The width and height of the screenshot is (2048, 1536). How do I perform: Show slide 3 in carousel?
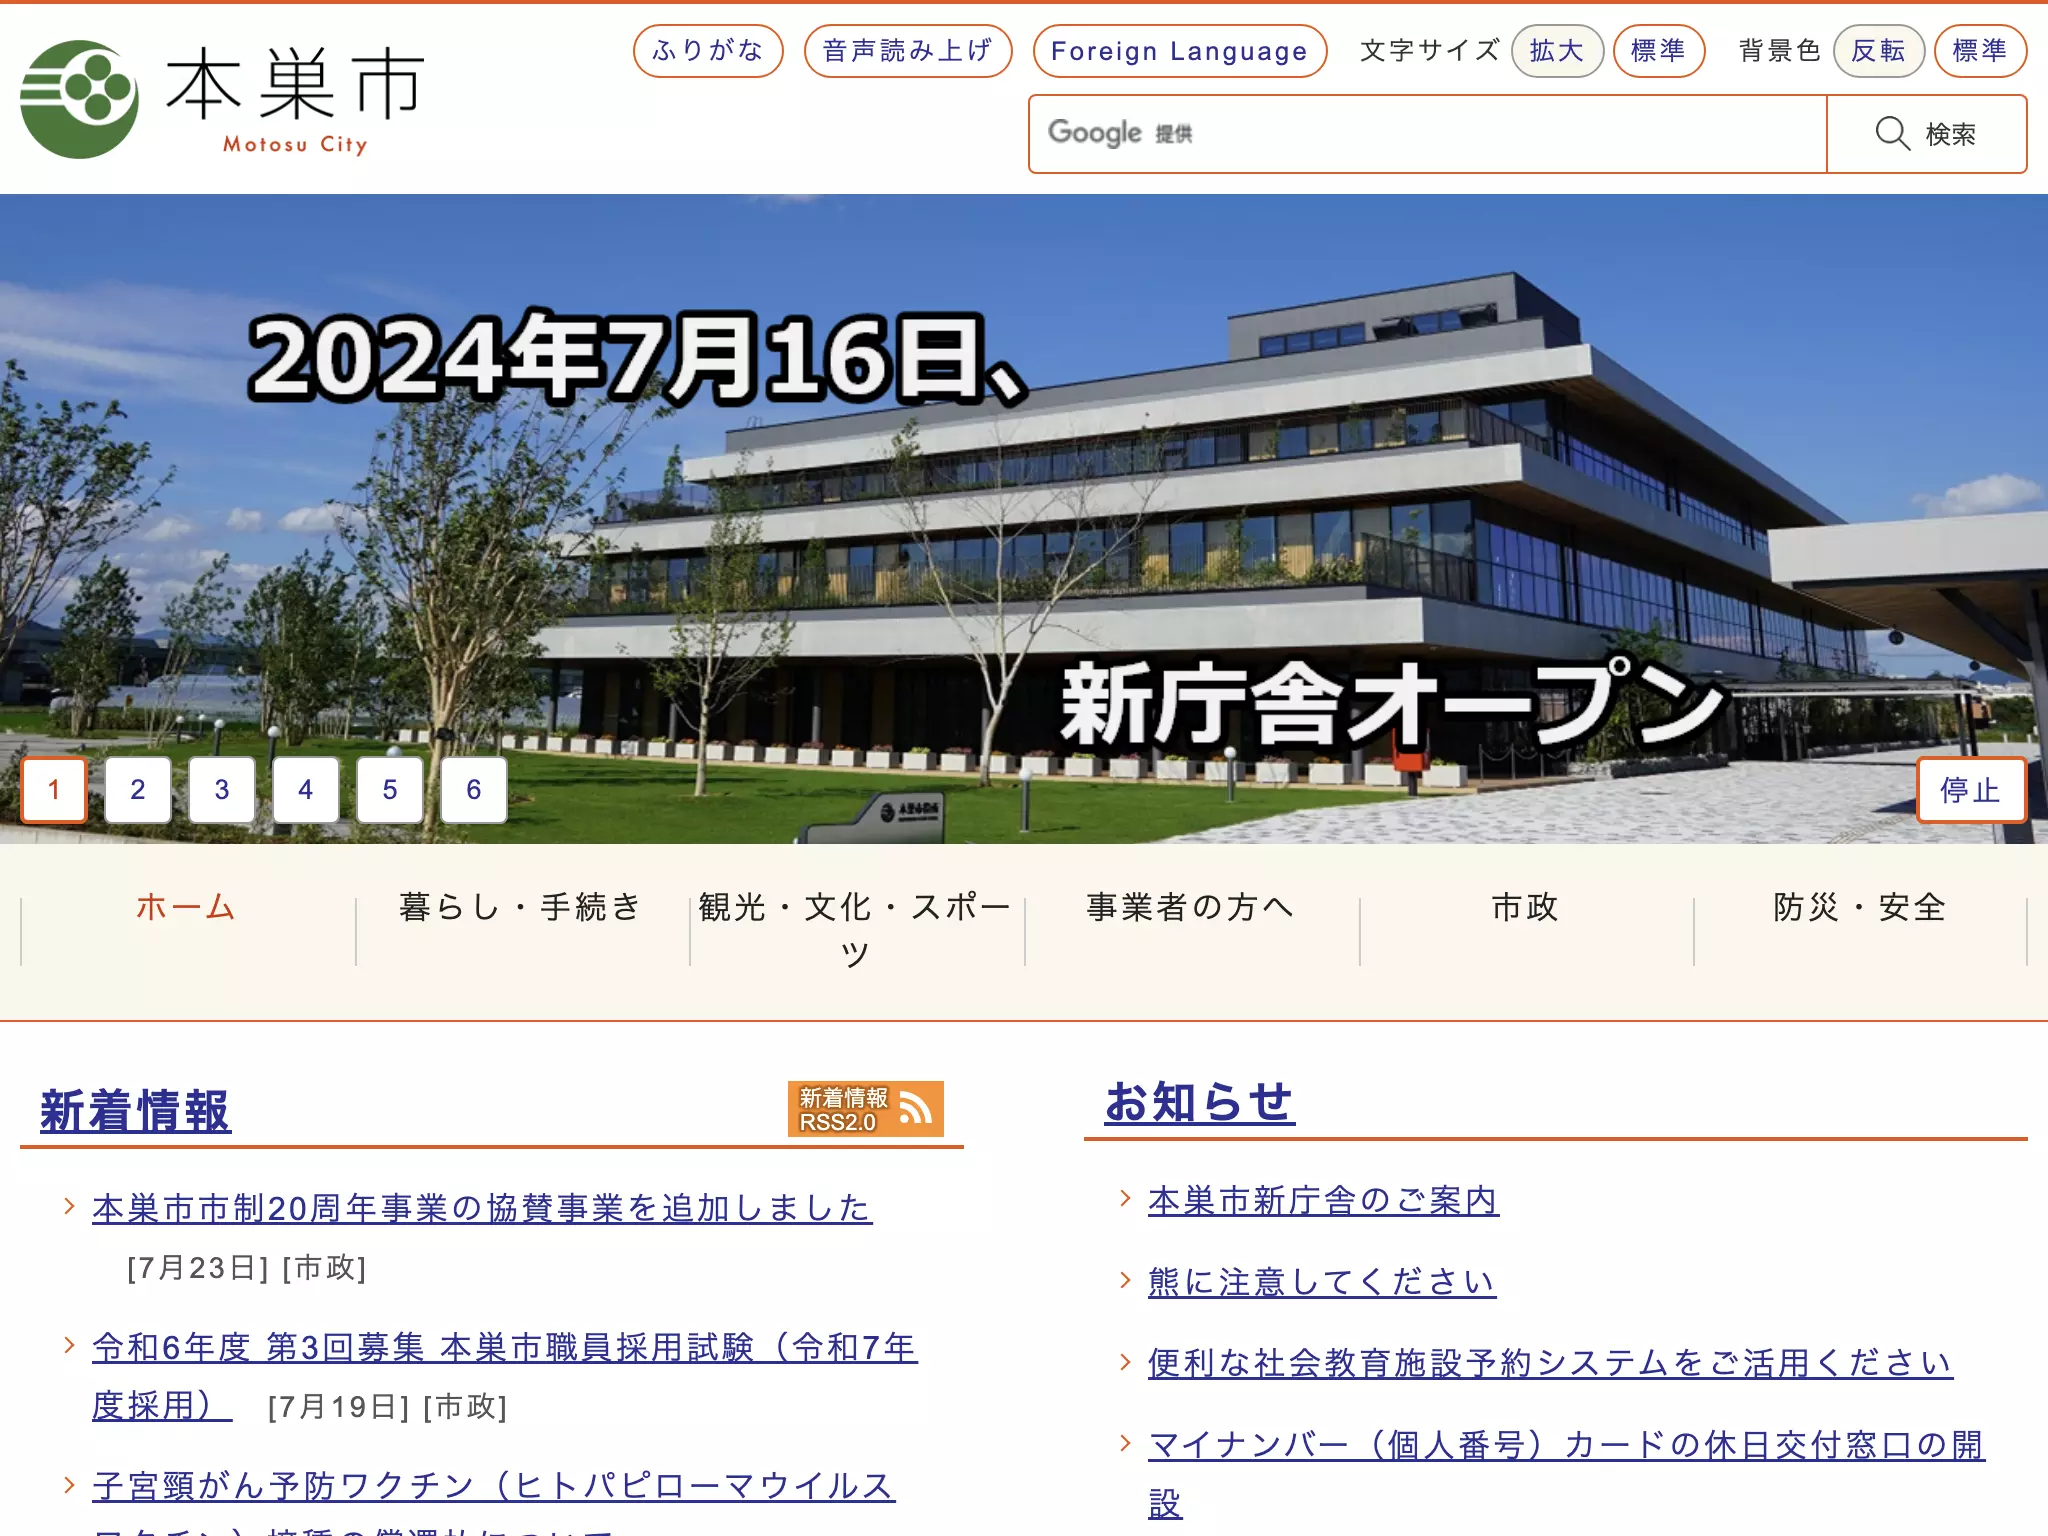[x=222, y=790]
